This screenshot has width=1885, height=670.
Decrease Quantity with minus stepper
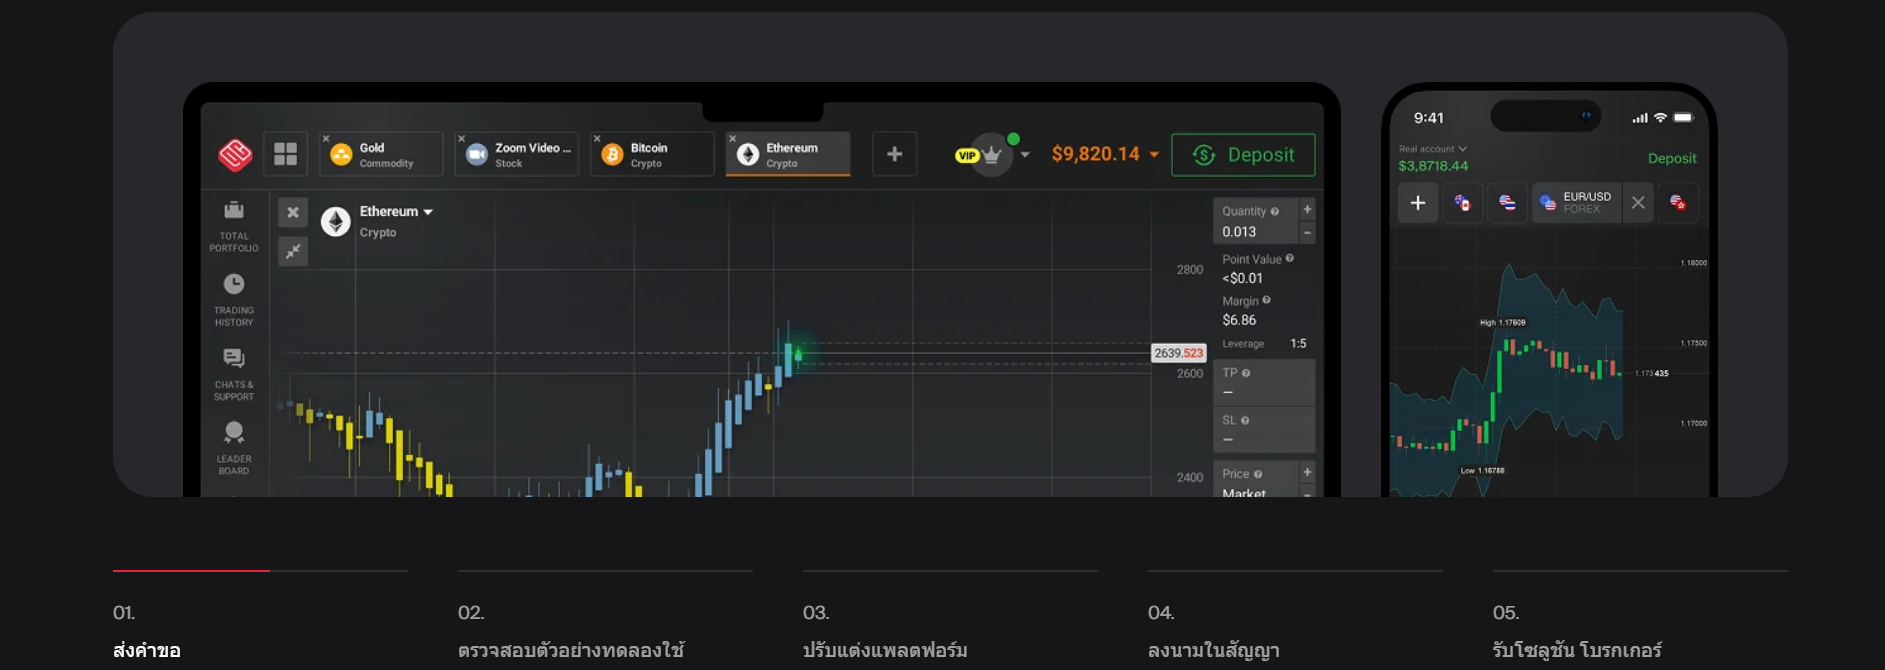(x=1307, y=232)
